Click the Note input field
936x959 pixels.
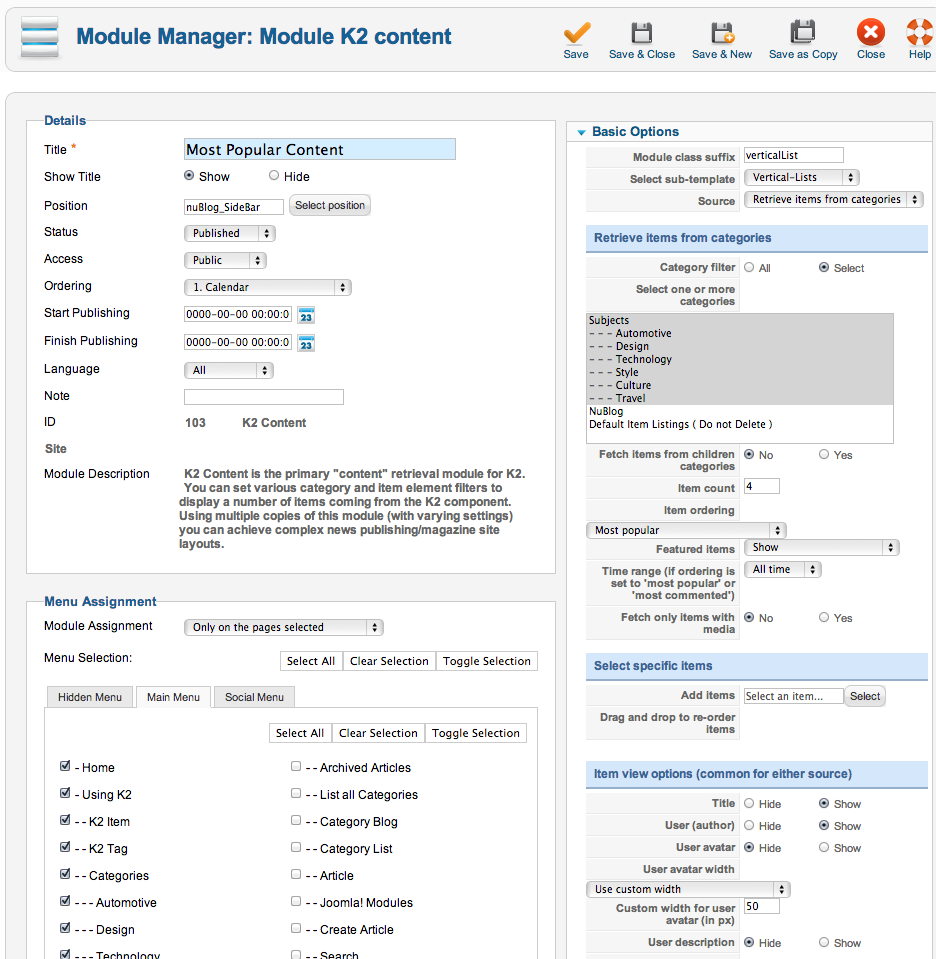click(264, 397)
